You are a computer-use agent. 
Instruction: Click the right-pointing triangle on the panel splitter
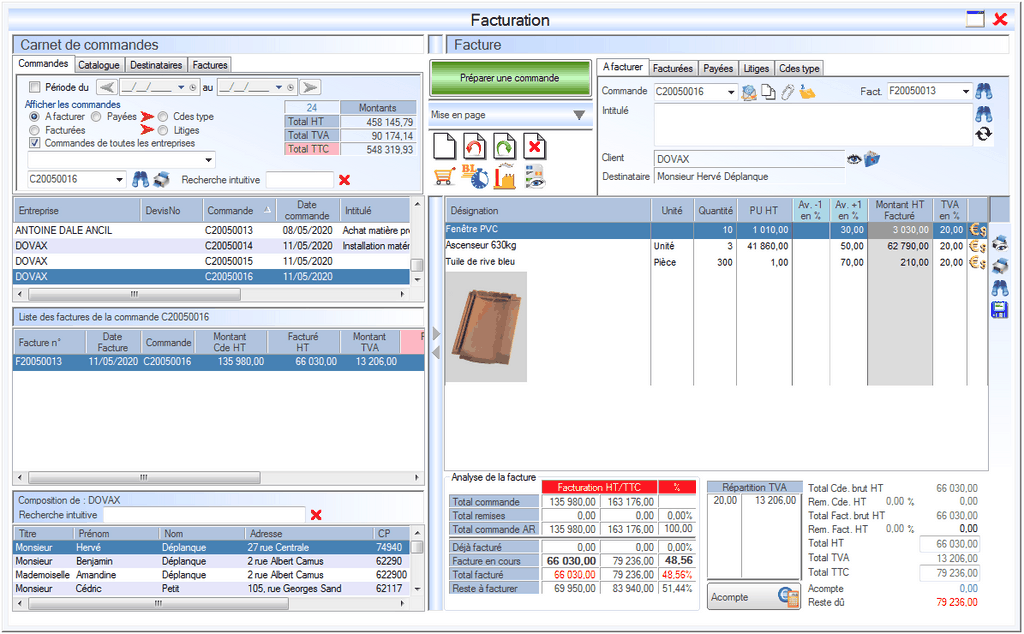[436, 334]
